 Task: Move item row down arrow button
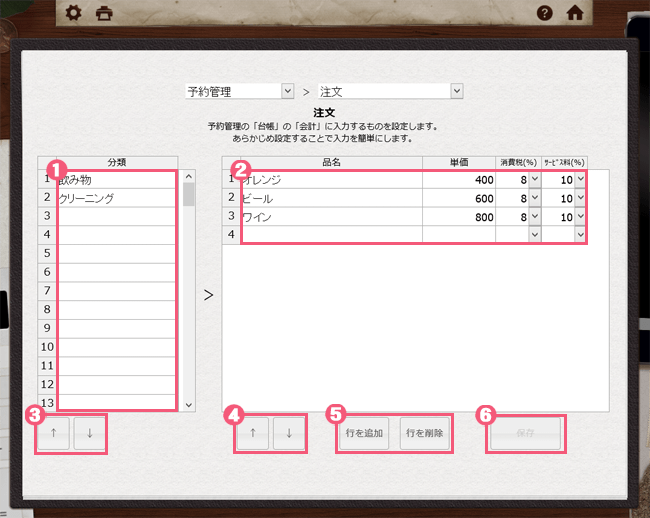289,433
